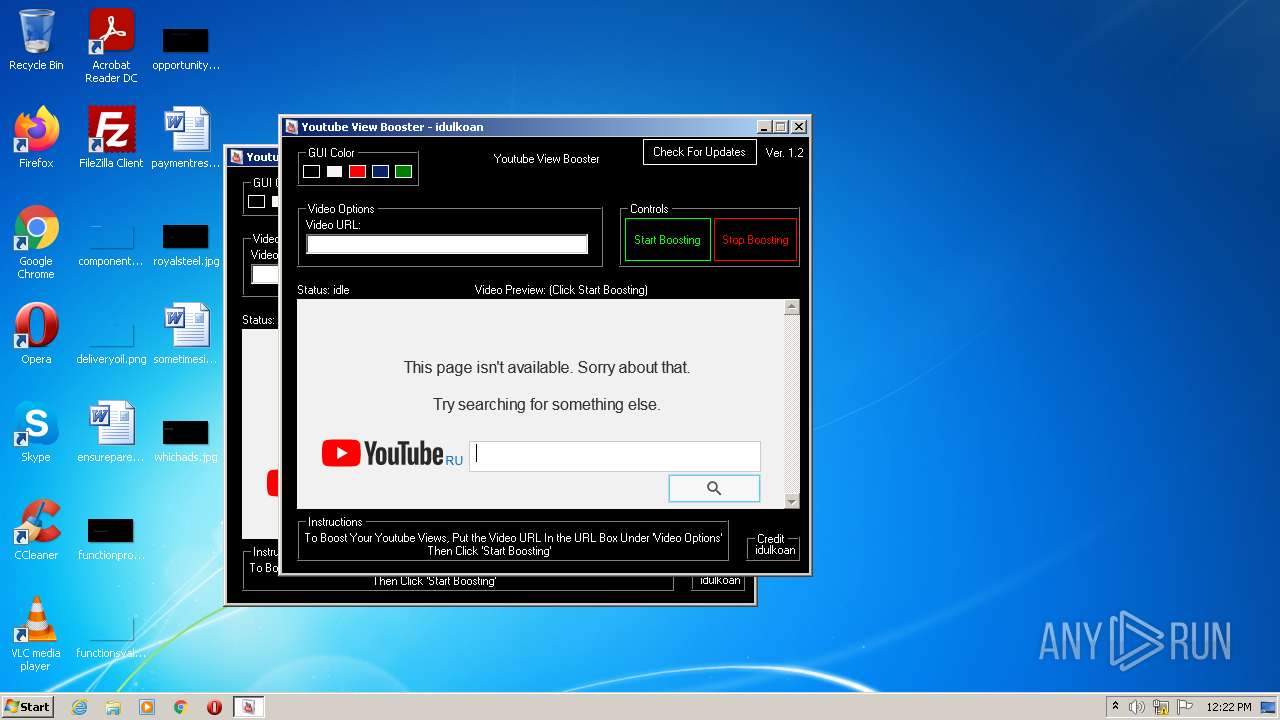Viewport: 1280px width, 720px height.
Task: Open Internet Explorer from taskbar
Action: [80, 707]
